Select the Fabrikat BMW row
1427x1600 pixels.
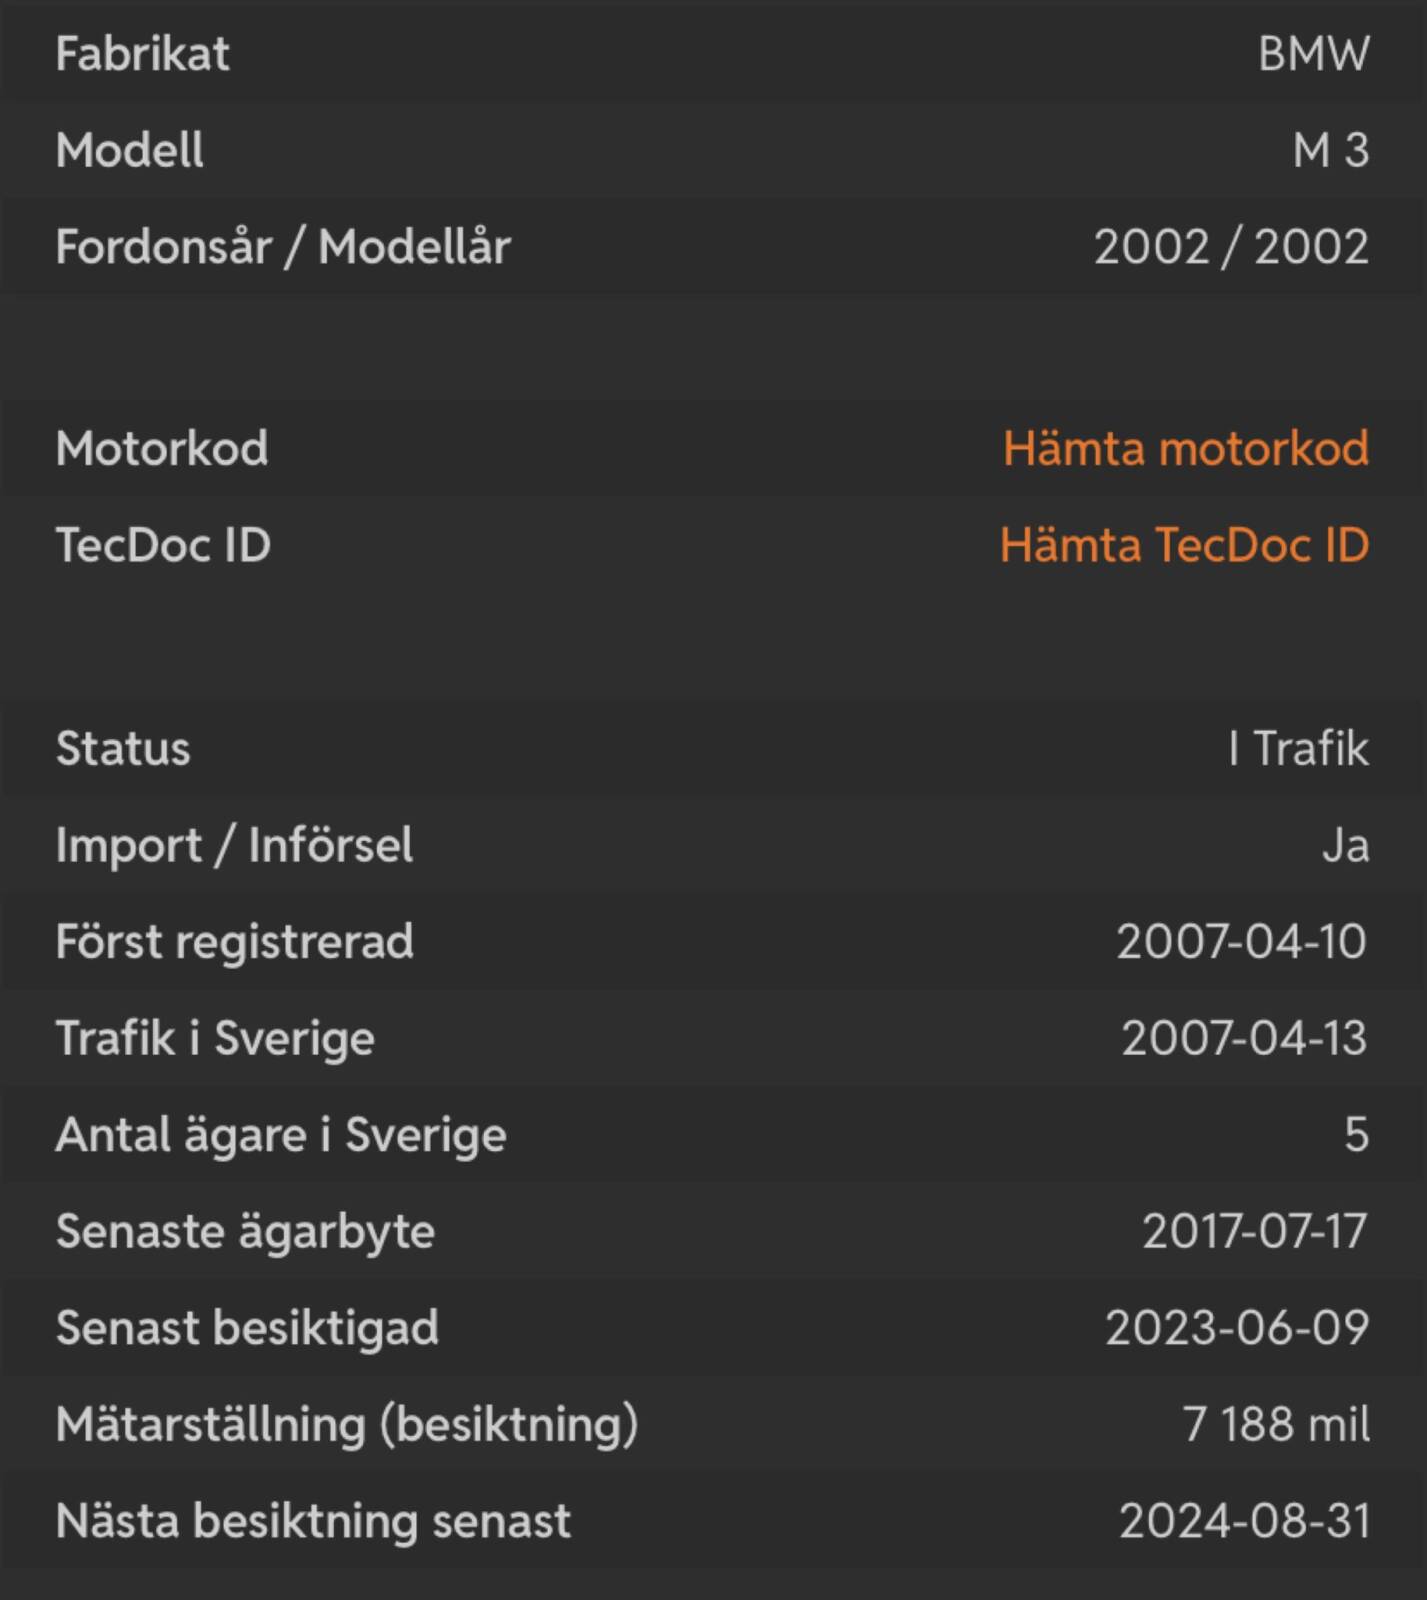click(713, 52)
